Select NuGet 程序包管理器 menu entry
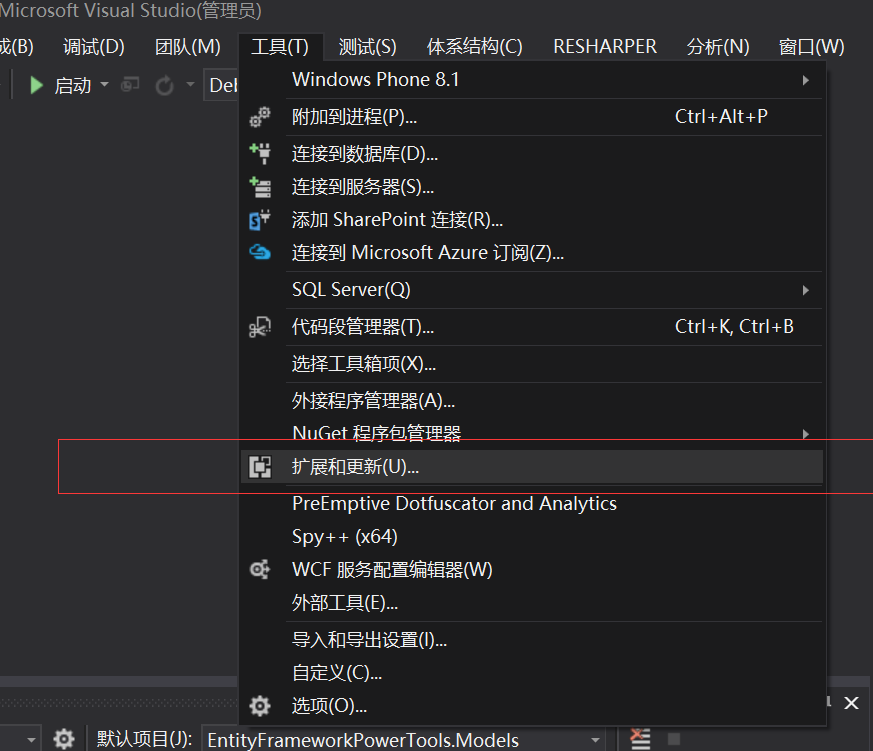 pos(532,434)
